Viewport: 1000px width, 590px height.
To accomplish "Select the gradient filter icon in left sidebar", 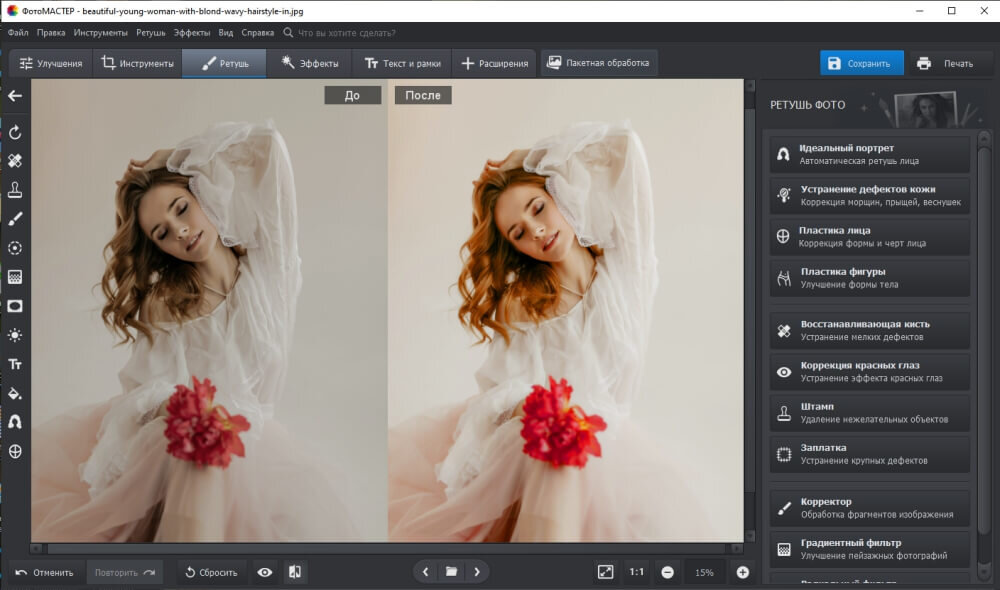I will [x=15, y=277].
